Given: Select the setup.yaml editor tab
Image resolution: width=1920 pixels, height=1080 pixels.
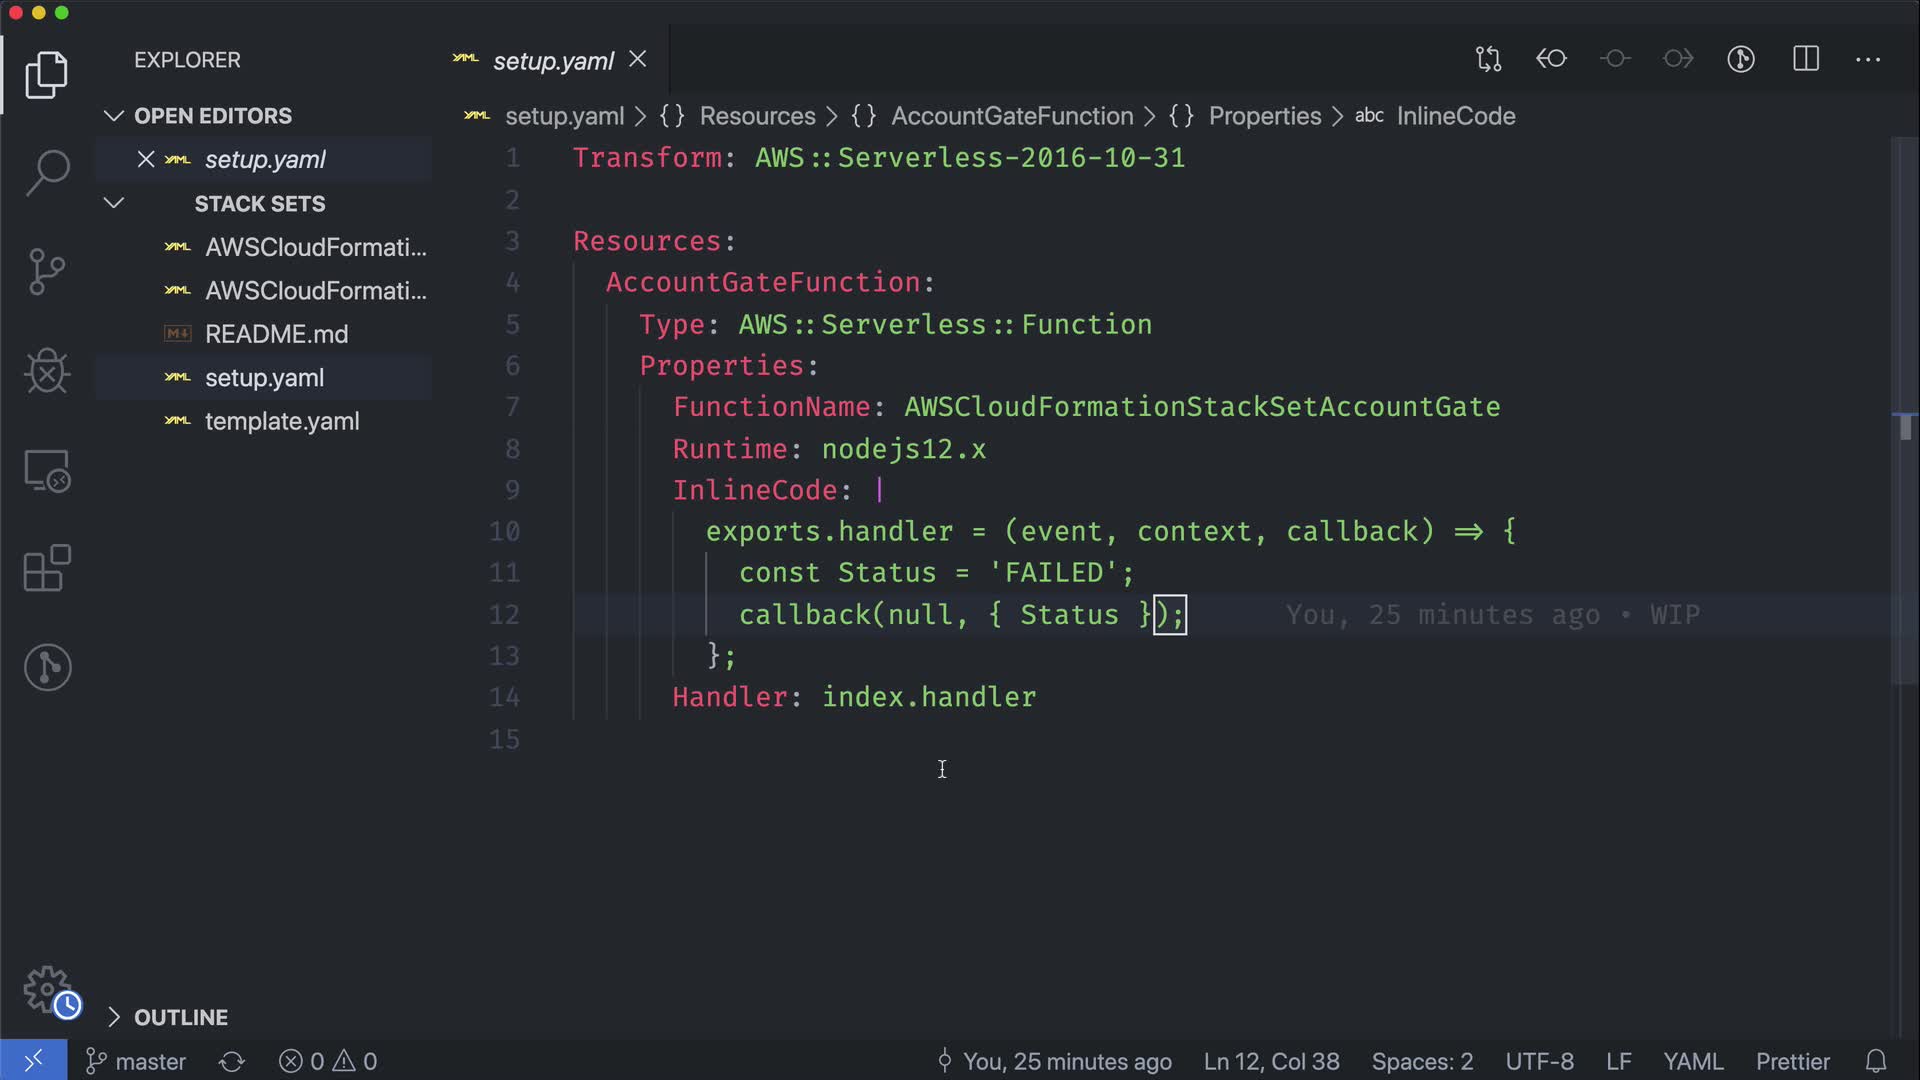Looking at the screenshot, I should [552, 60].
